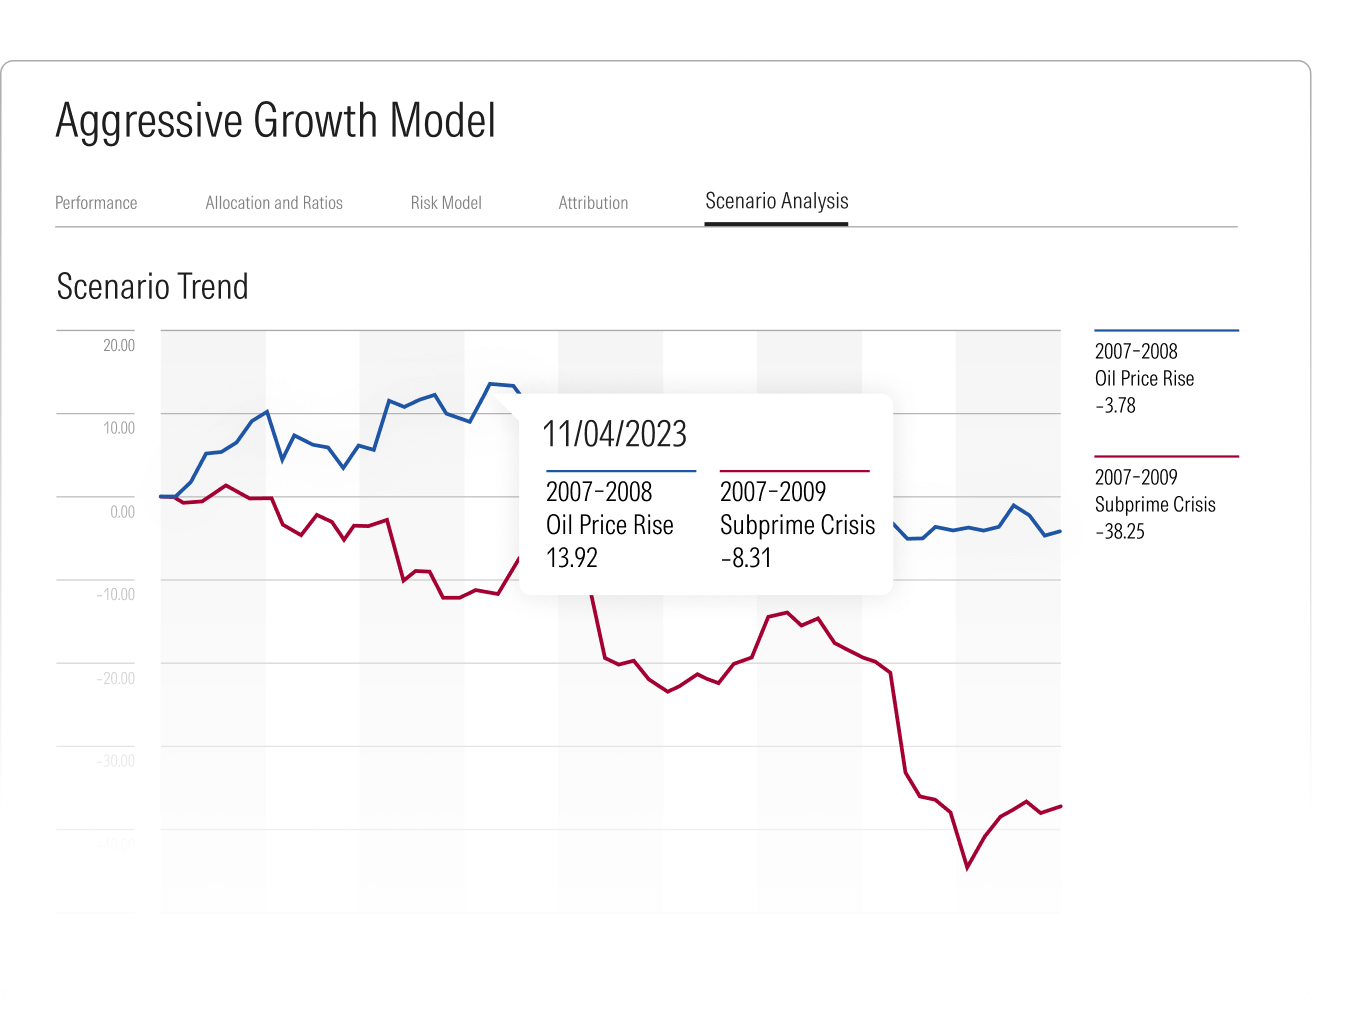The width and height of the screenshot is (1364, 1023).
Task: Click the 20.00 y-axis label
Action: point(119,346)
